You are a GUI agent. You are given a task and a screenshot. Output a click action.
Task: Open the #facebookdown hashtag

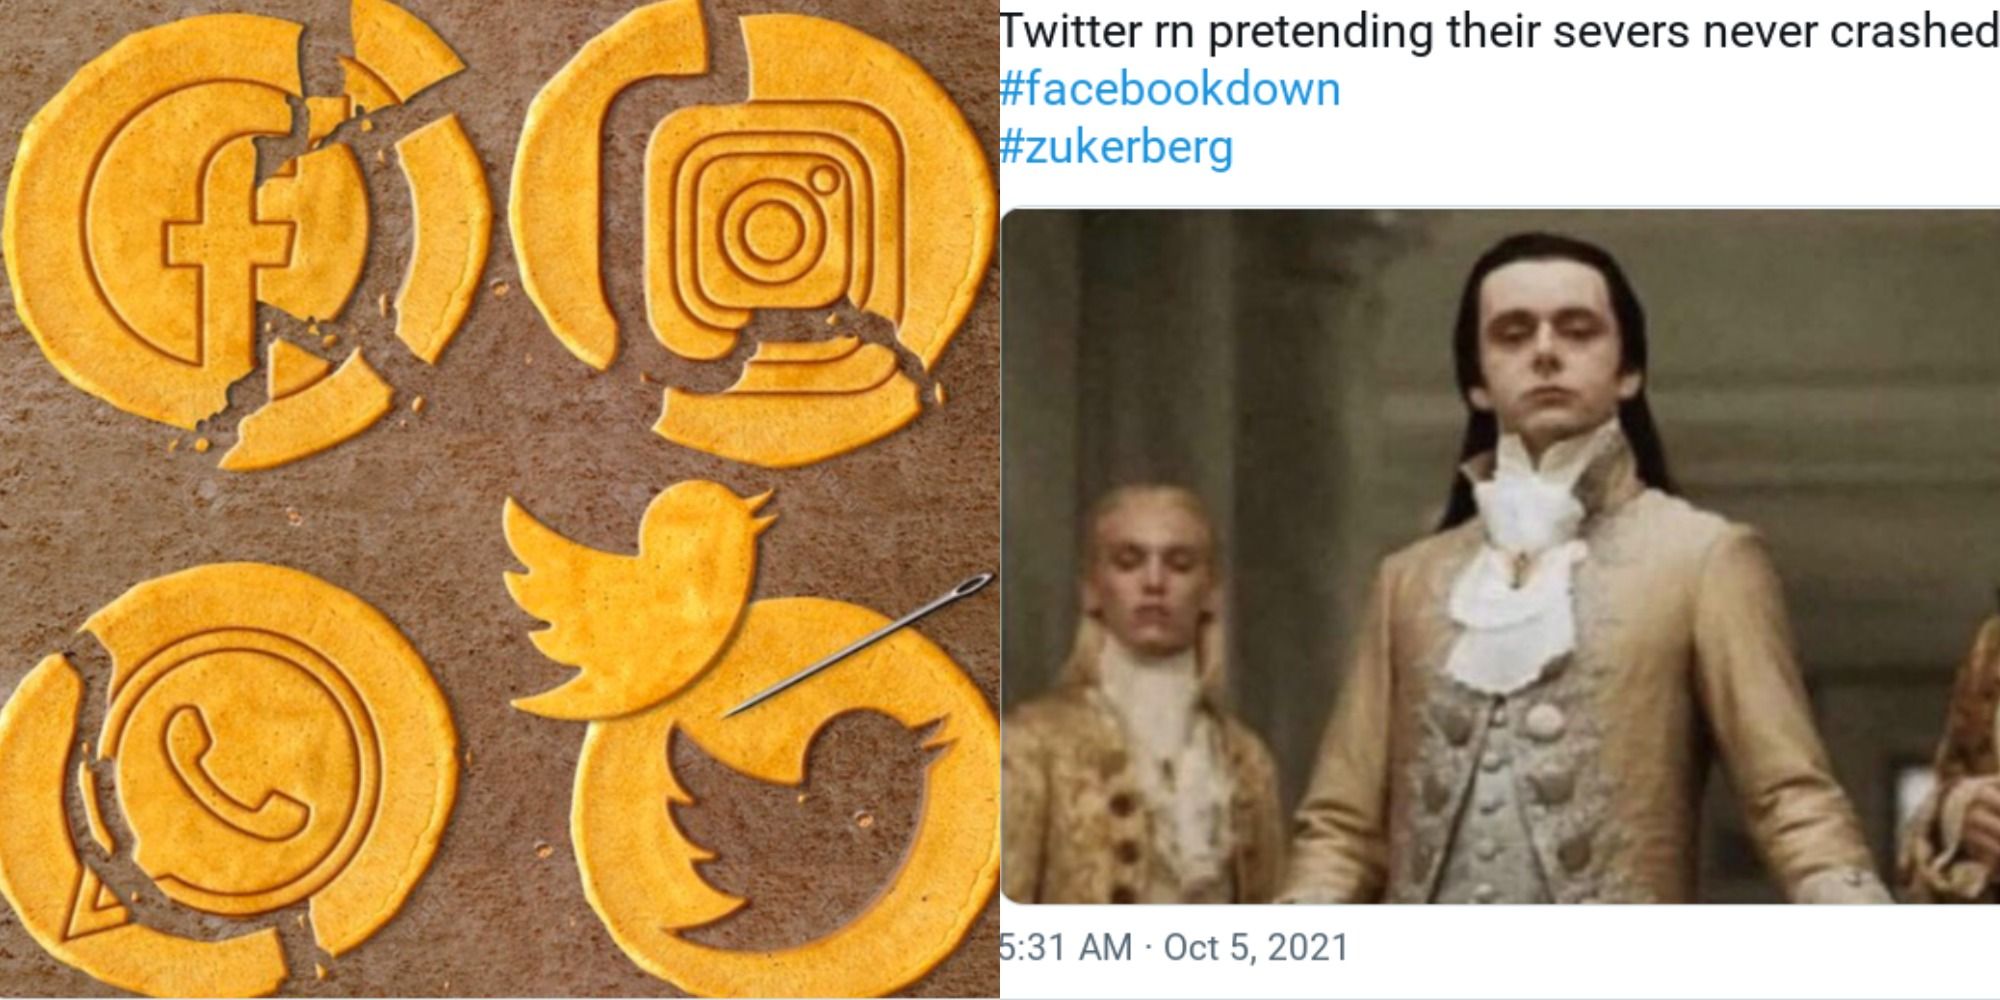(x=1170, y=90)
